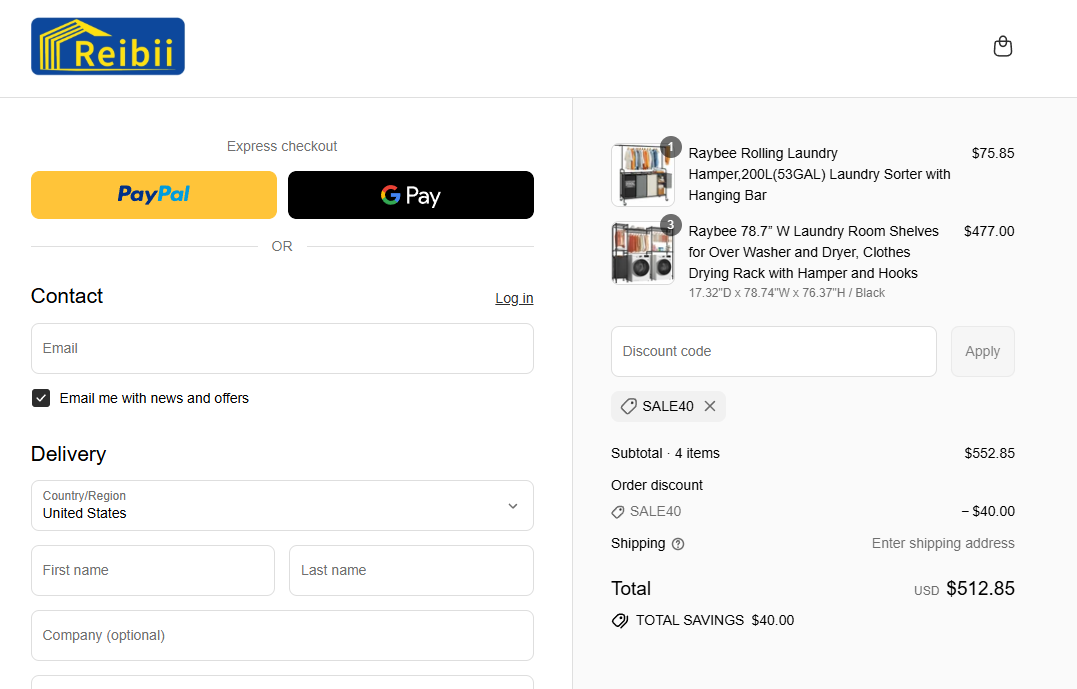Click the TOTAL SAVINGS $40.00 text

714,620
